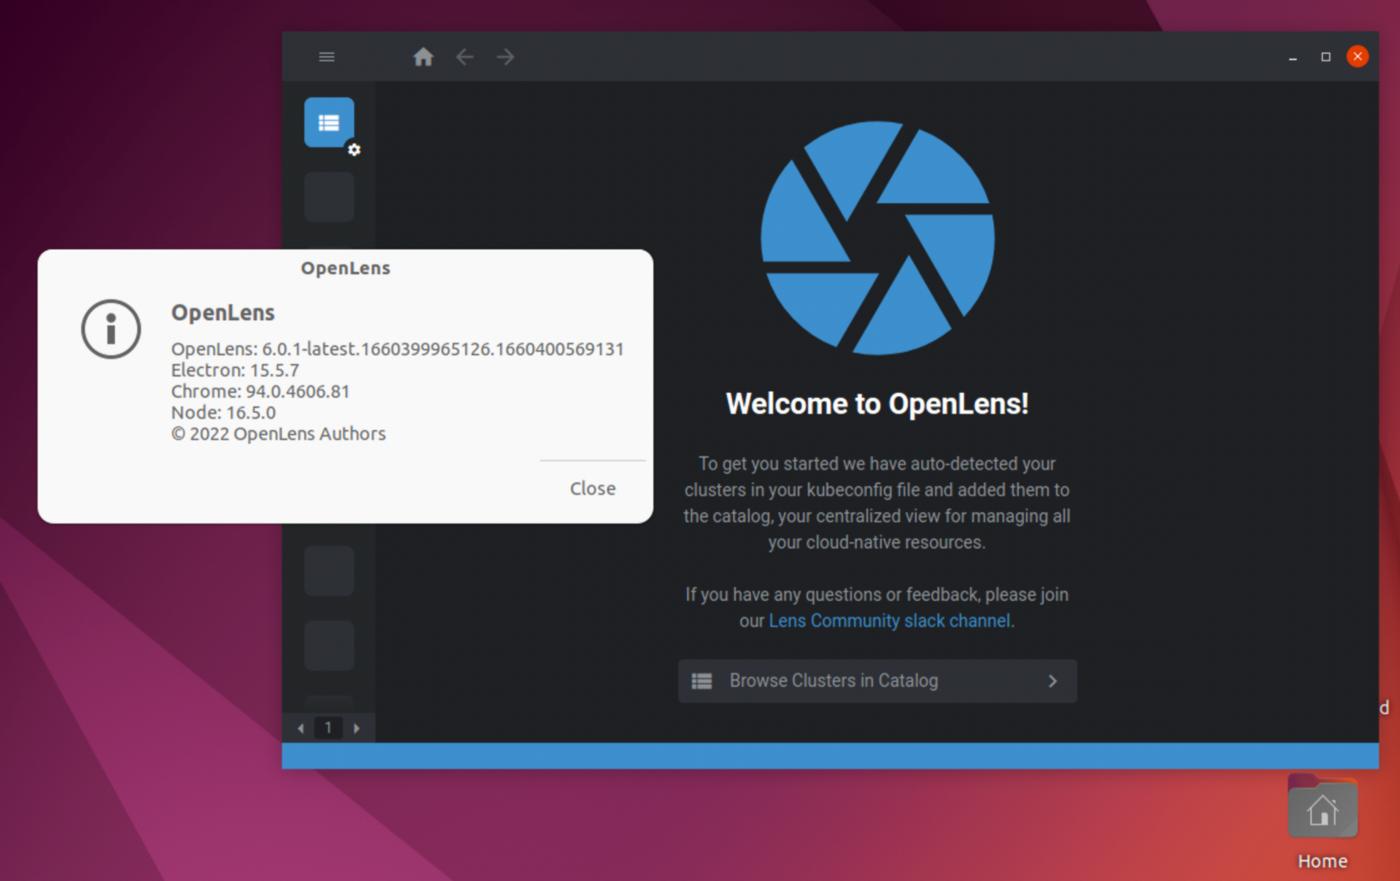Click the Home navigation icon in the toolbar

[423, 57]
